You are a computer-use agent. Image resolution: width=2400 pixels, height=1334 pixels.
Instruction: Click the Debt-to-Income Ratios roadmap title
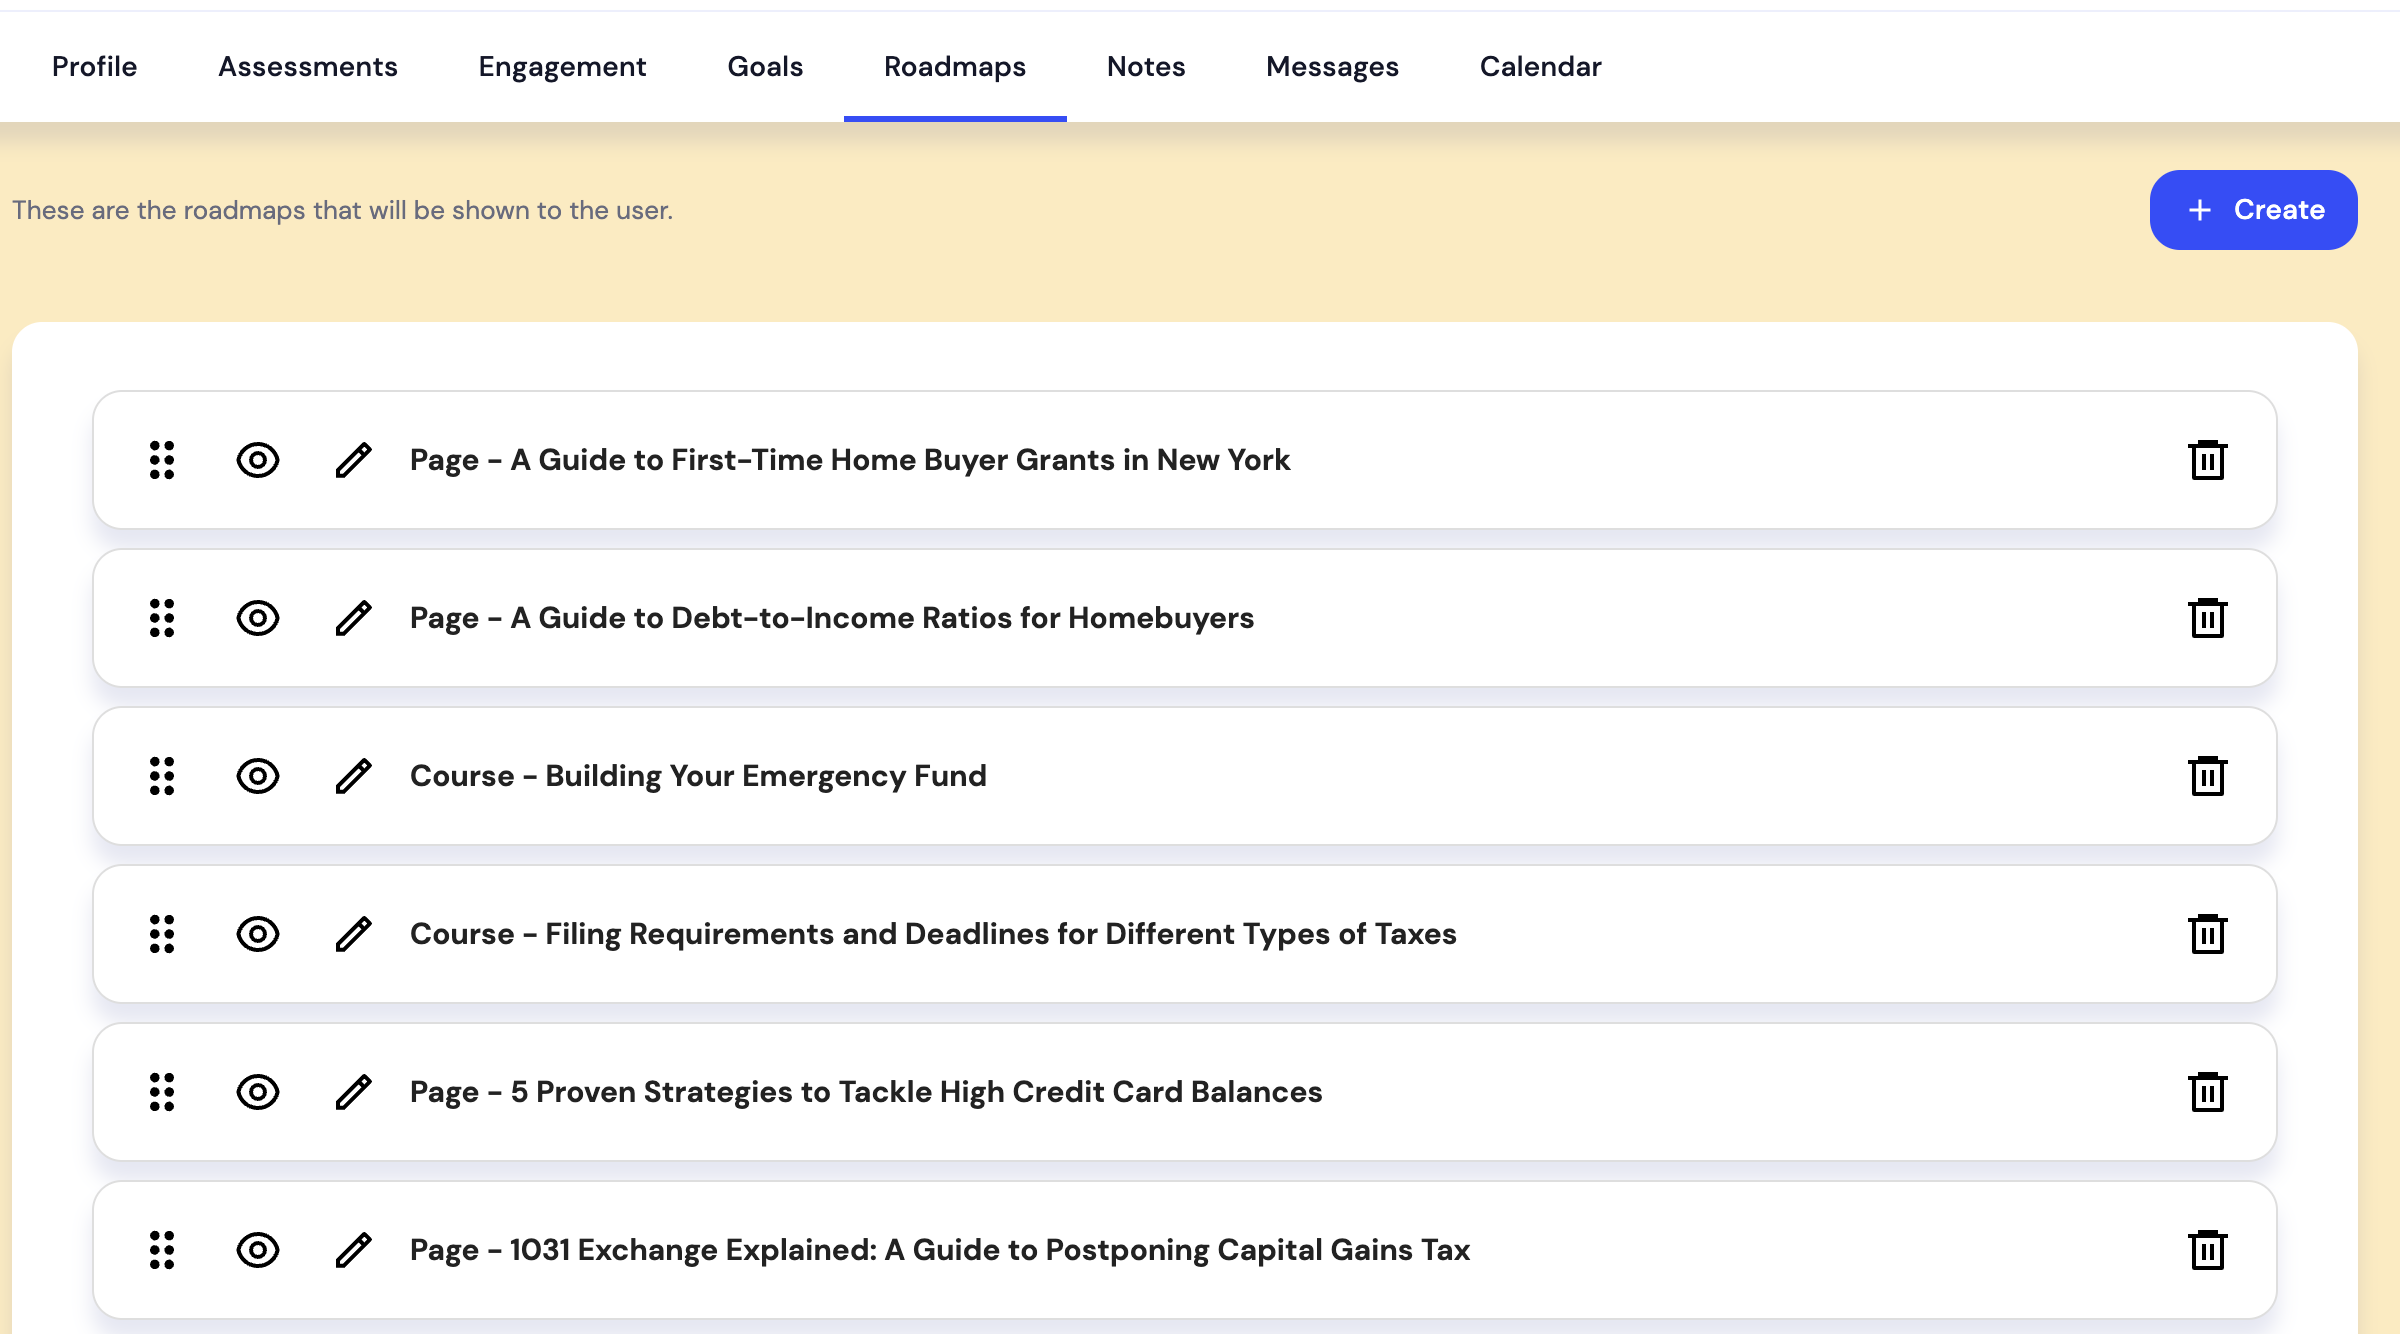pos(831,618)
